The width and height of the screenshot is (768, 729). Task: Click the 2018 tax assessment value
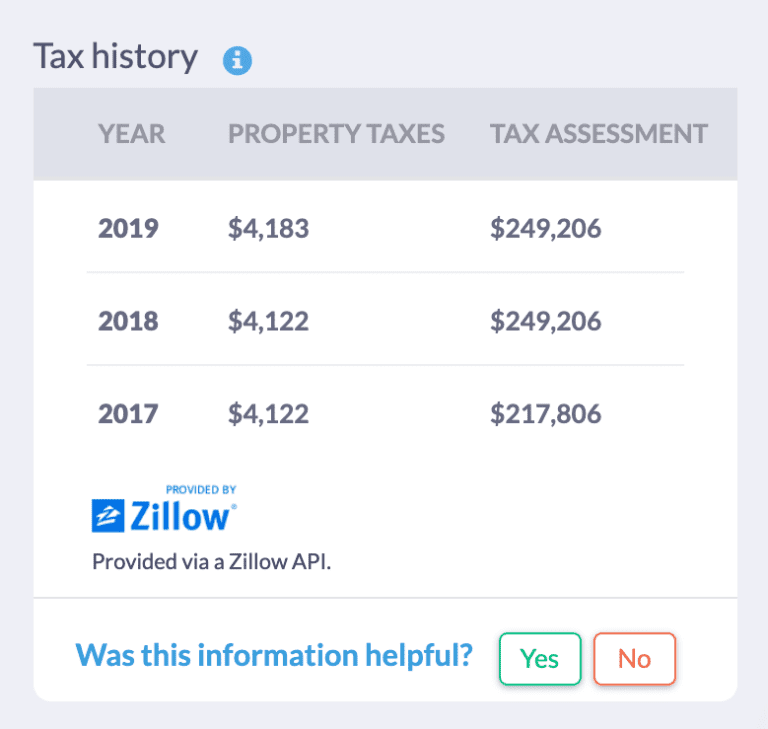545,320
